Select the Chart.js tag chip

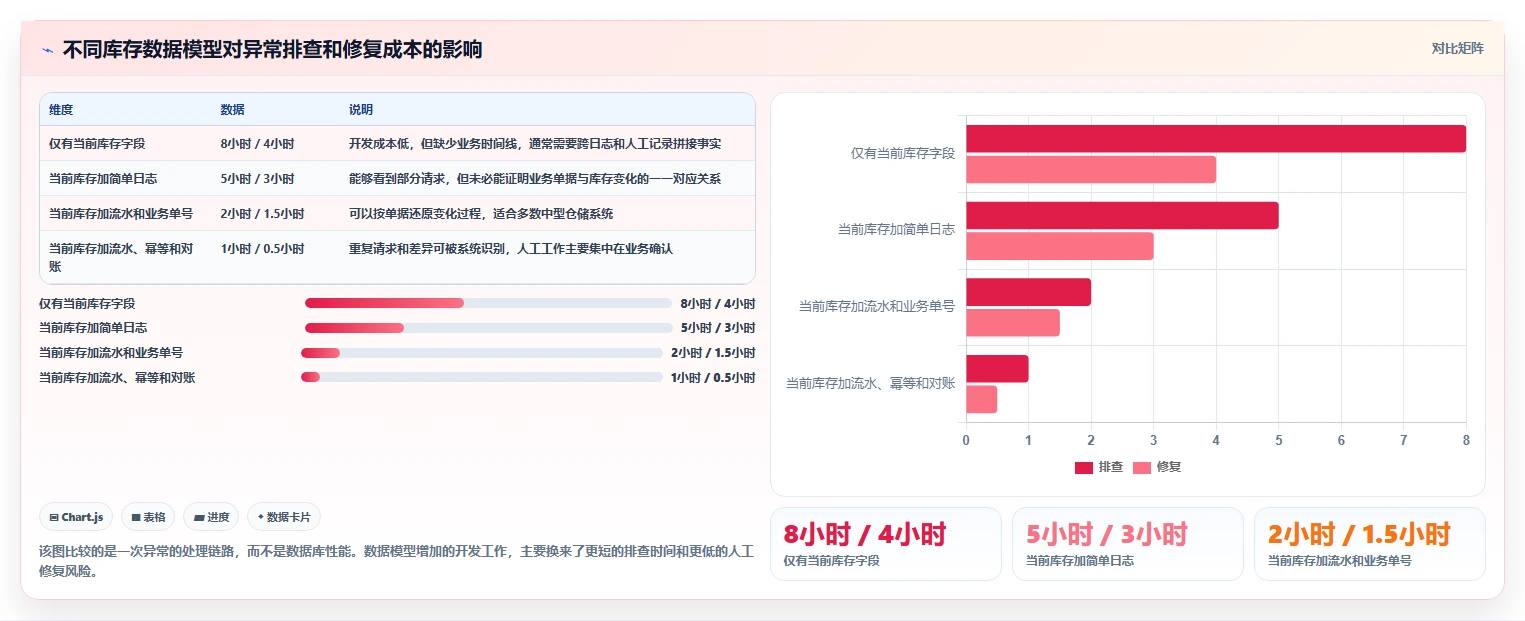tap(77, 517)
